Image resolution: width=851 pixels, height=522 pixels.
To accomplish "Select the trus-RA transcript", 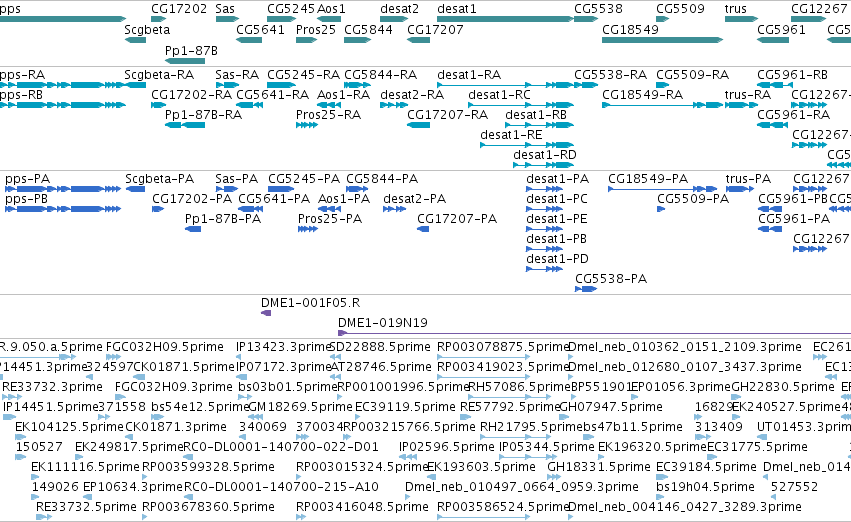I will click(741, 105).
